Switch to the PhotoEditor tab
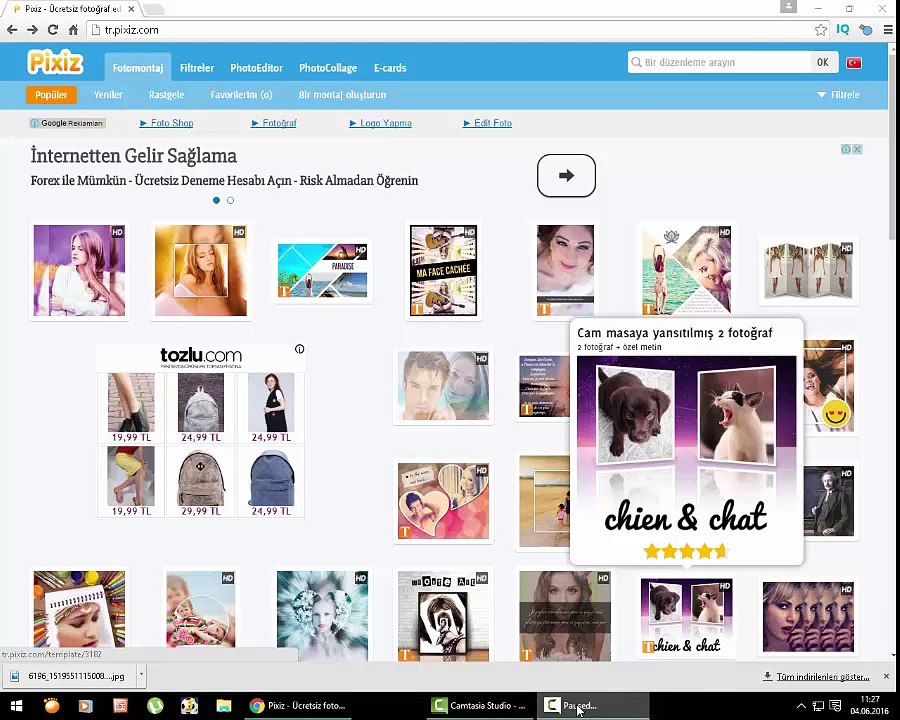Viewport: 900px width, 720px height. click(257, 68)
